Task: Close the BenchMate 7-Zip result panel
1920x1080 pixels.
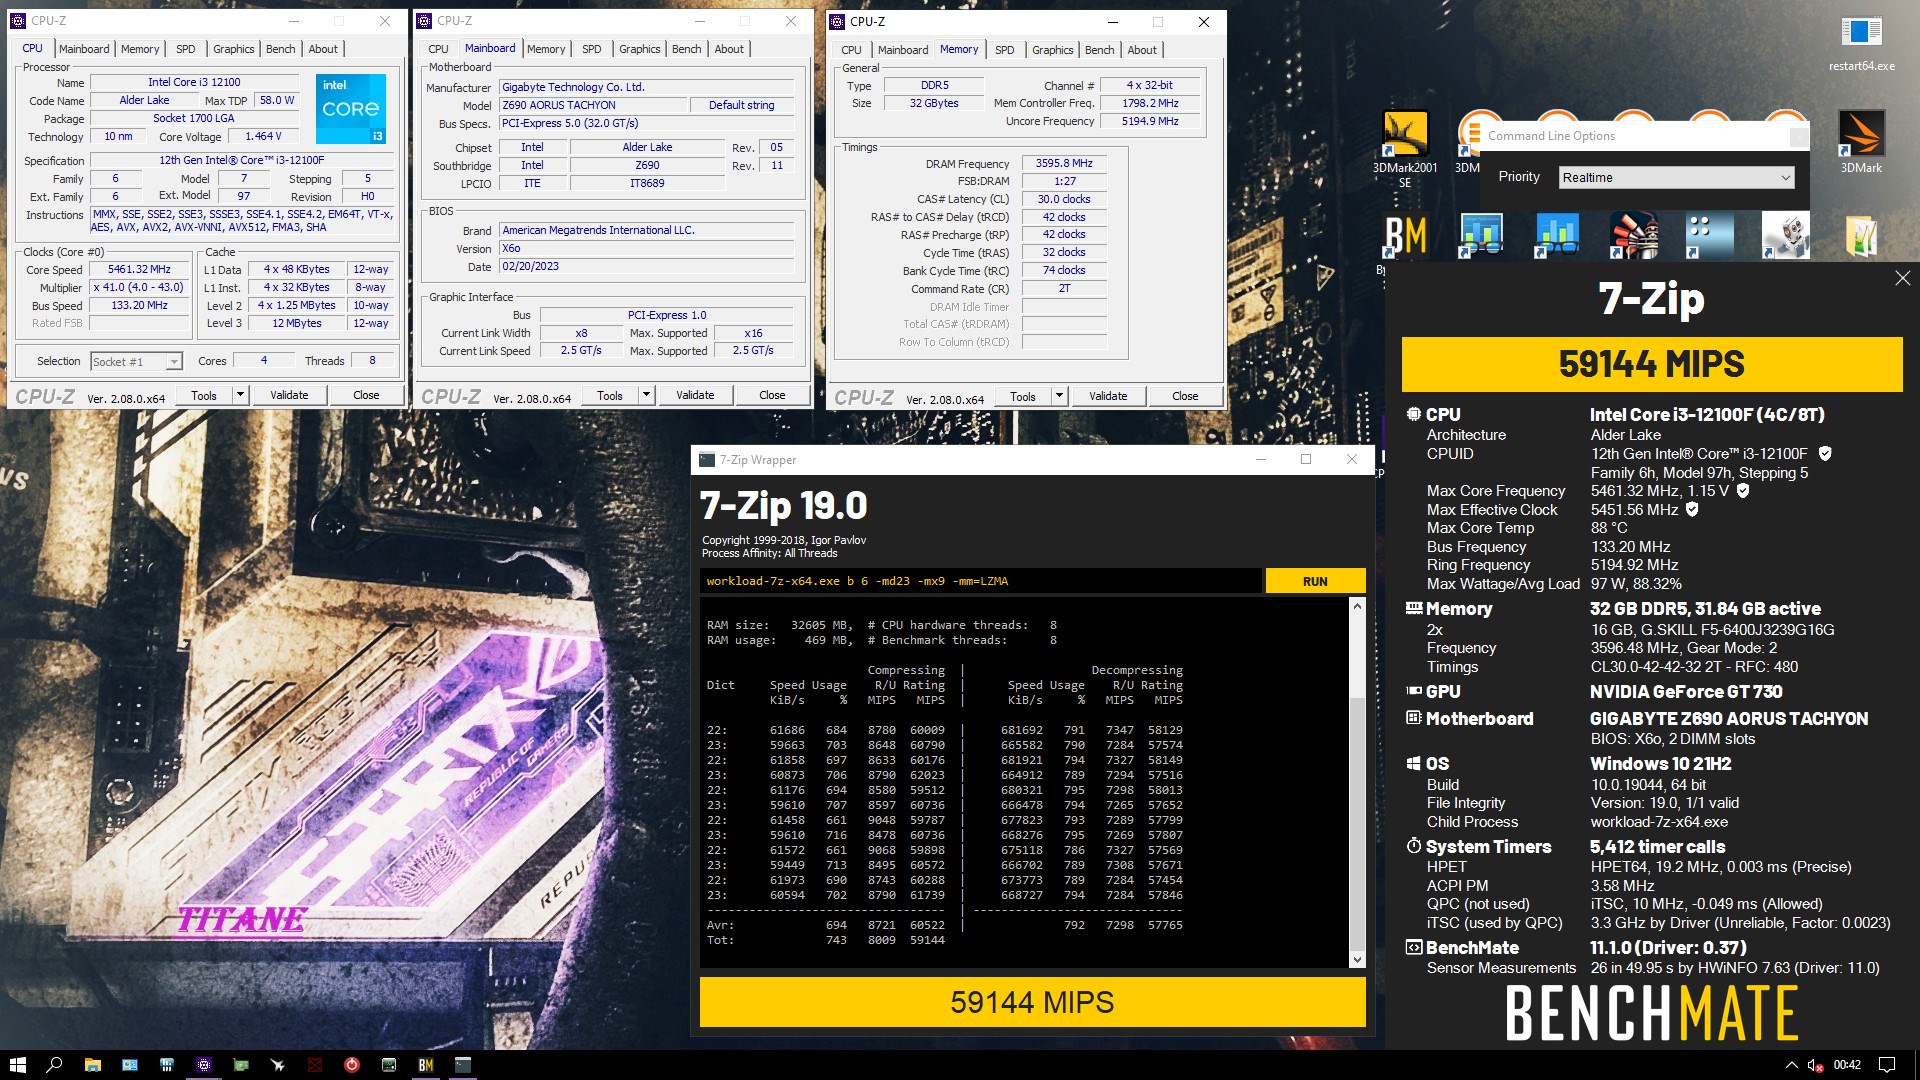Action: (1902, 278)
